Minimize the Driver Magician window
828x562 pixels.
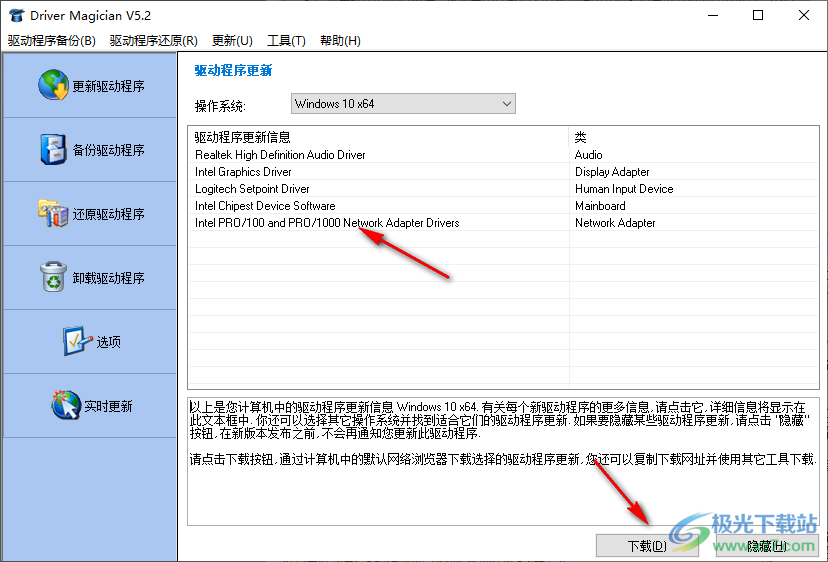click(x=712, y=15)
